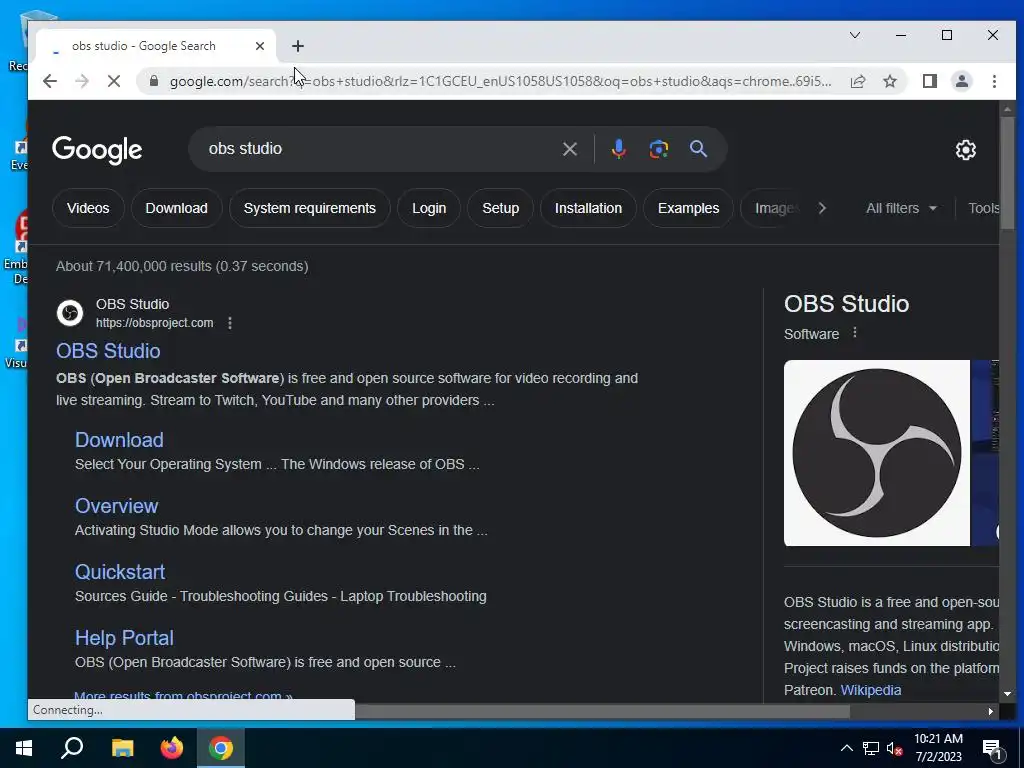The height and width of the screenshot is (768, 1024).
Task: Go back using browser back arrow
Action: click(x=50, y=81)
